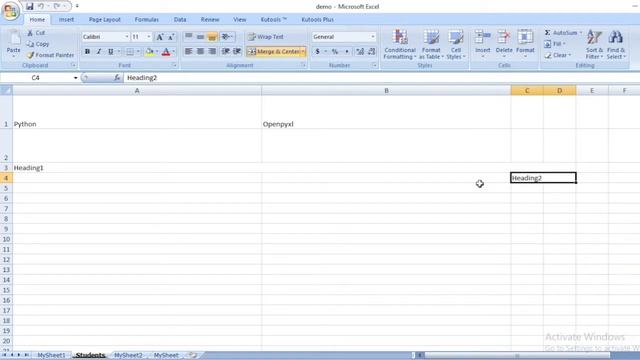The height and width of the screenshot is (360, 640).
Task: Apply yellow fill color to cell
Action: 149,52
